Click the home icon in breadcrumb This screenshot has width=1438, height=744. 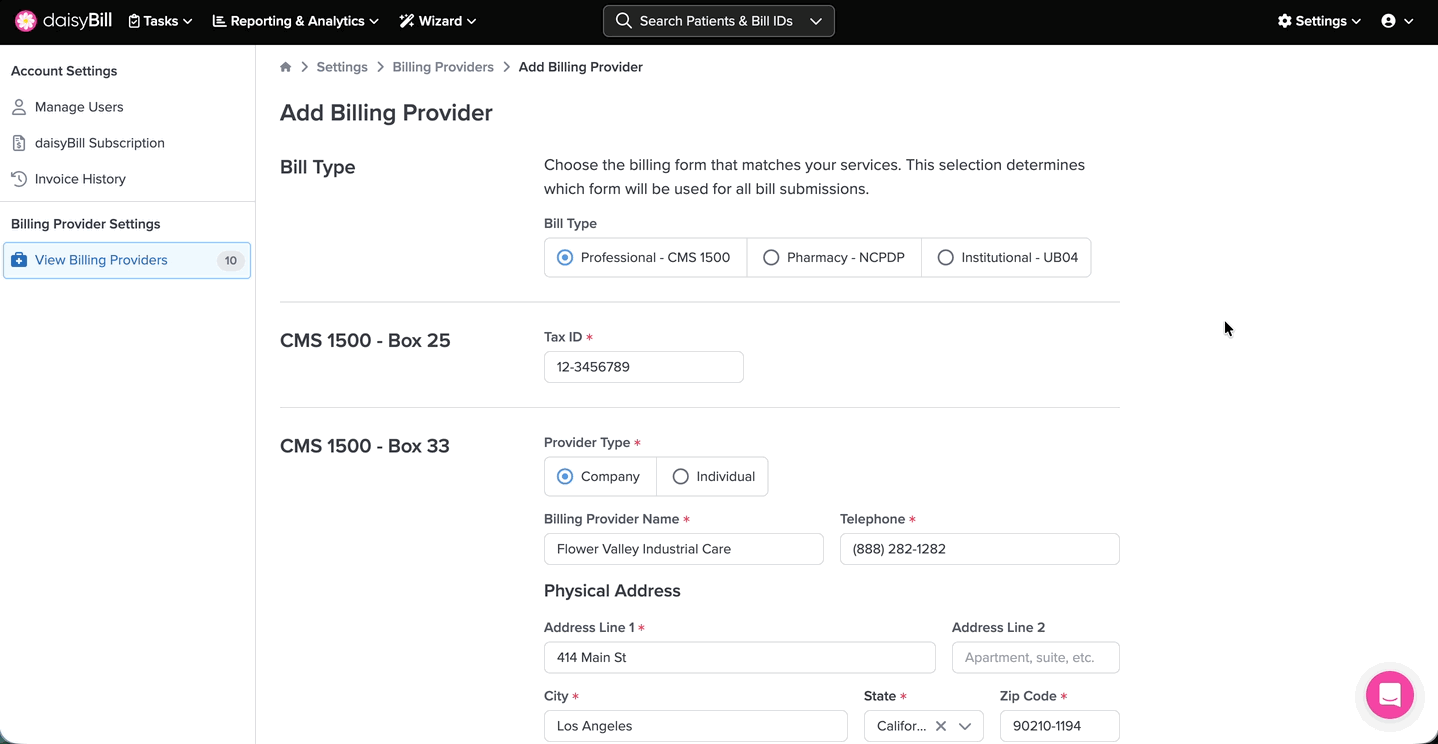tap(286, 67)
